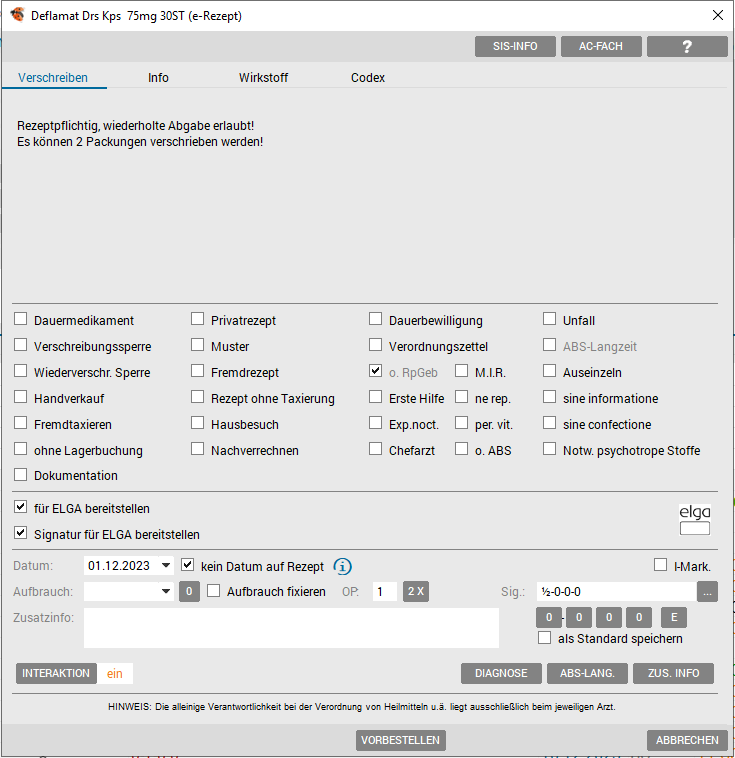Check Dokumentation checkbox
This screenshot has height=758, width=735.
pyautogui.click(x=20, y=475)
